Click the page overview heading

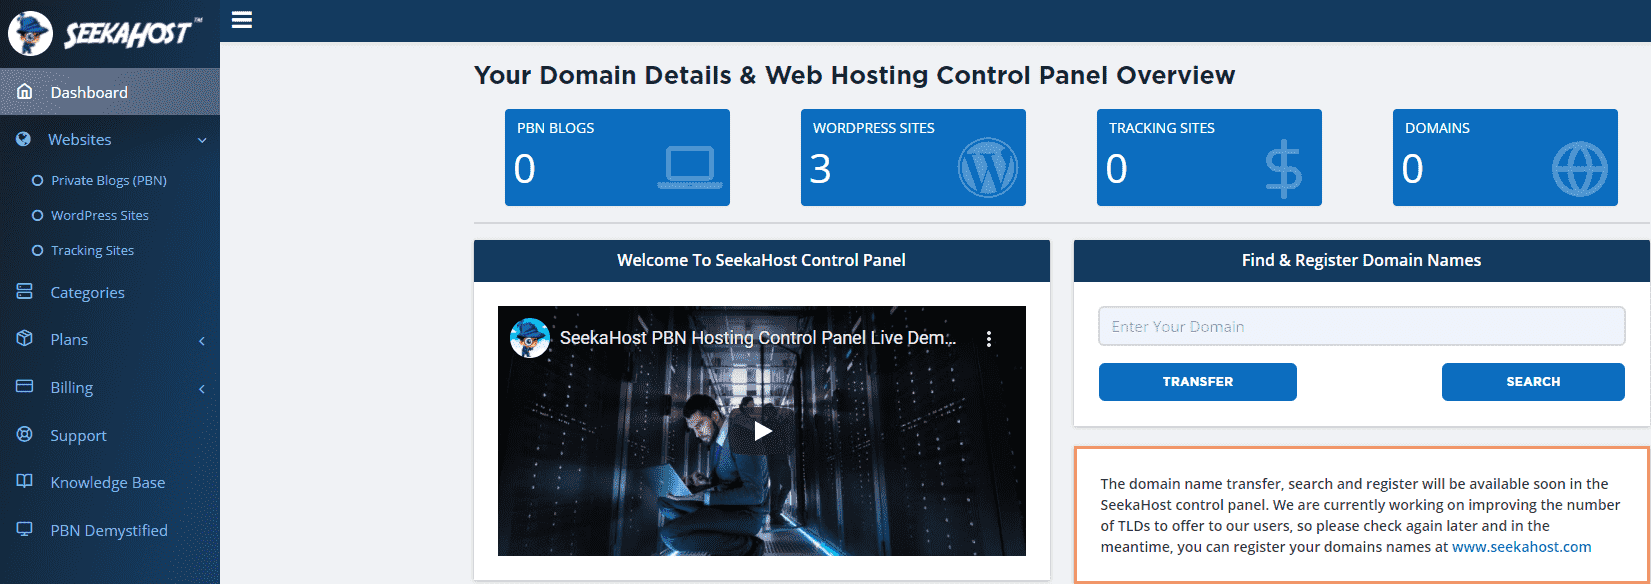click(854, 75)
